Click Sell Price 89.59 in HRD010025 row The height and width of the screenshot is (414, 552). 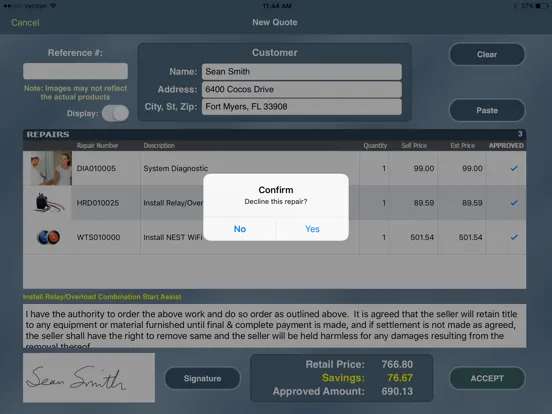(424, 203)
